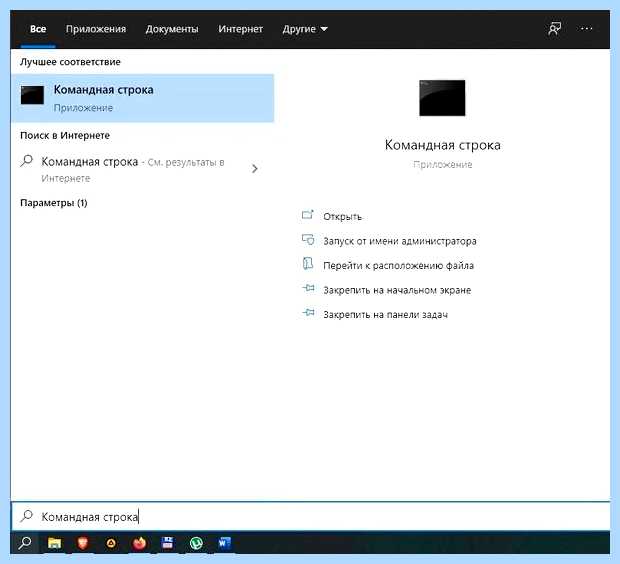Launch uTorrent from the taskbar

click(x=196, y=543)
